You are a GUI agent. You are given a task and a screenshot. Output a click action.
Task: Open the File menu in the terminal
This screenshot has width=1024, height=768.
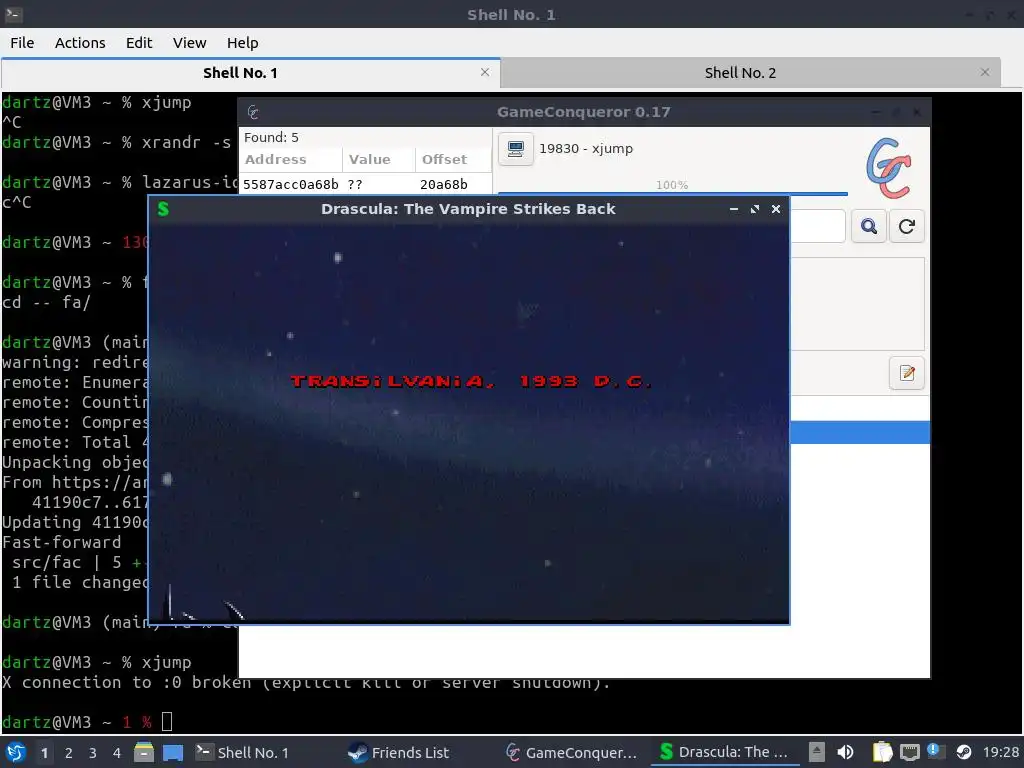22,42
